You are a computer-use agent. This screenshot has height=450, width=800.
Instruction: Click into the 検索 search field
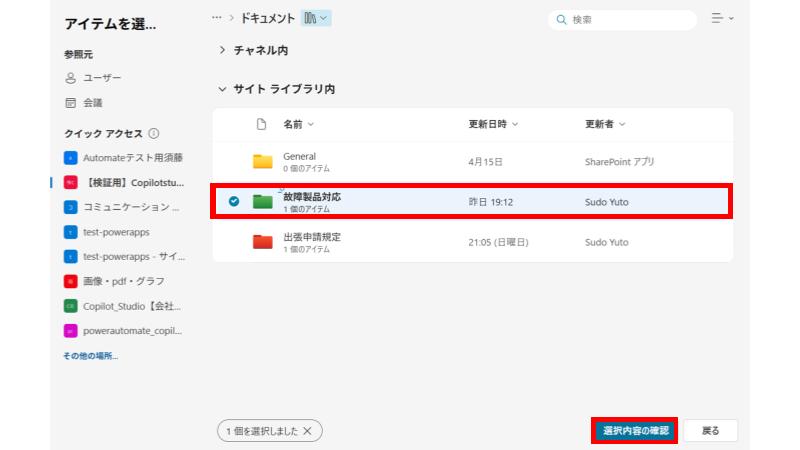point(622,19)
